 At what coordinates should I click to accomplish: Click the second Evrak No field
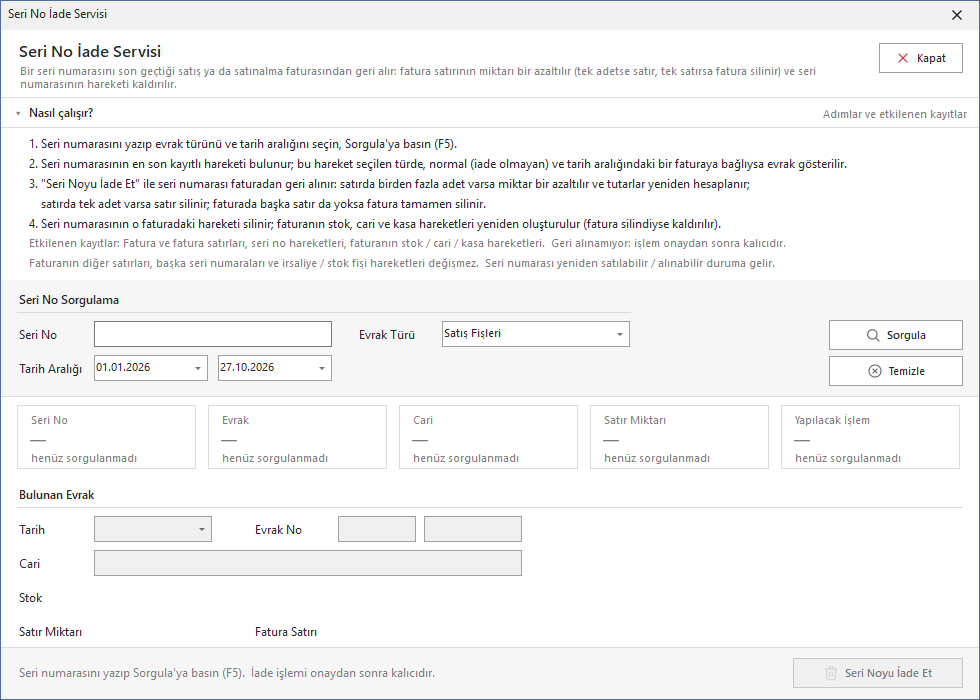tap(473, 529)
